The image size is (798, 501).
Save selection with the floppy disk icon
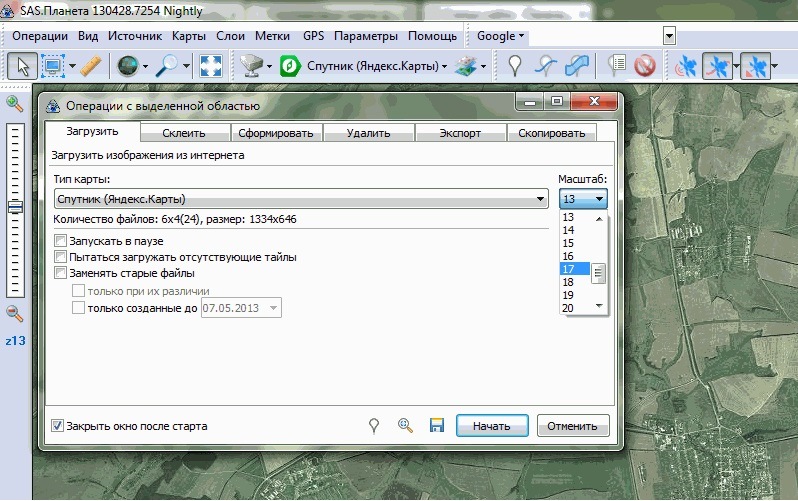pos(437,426)
